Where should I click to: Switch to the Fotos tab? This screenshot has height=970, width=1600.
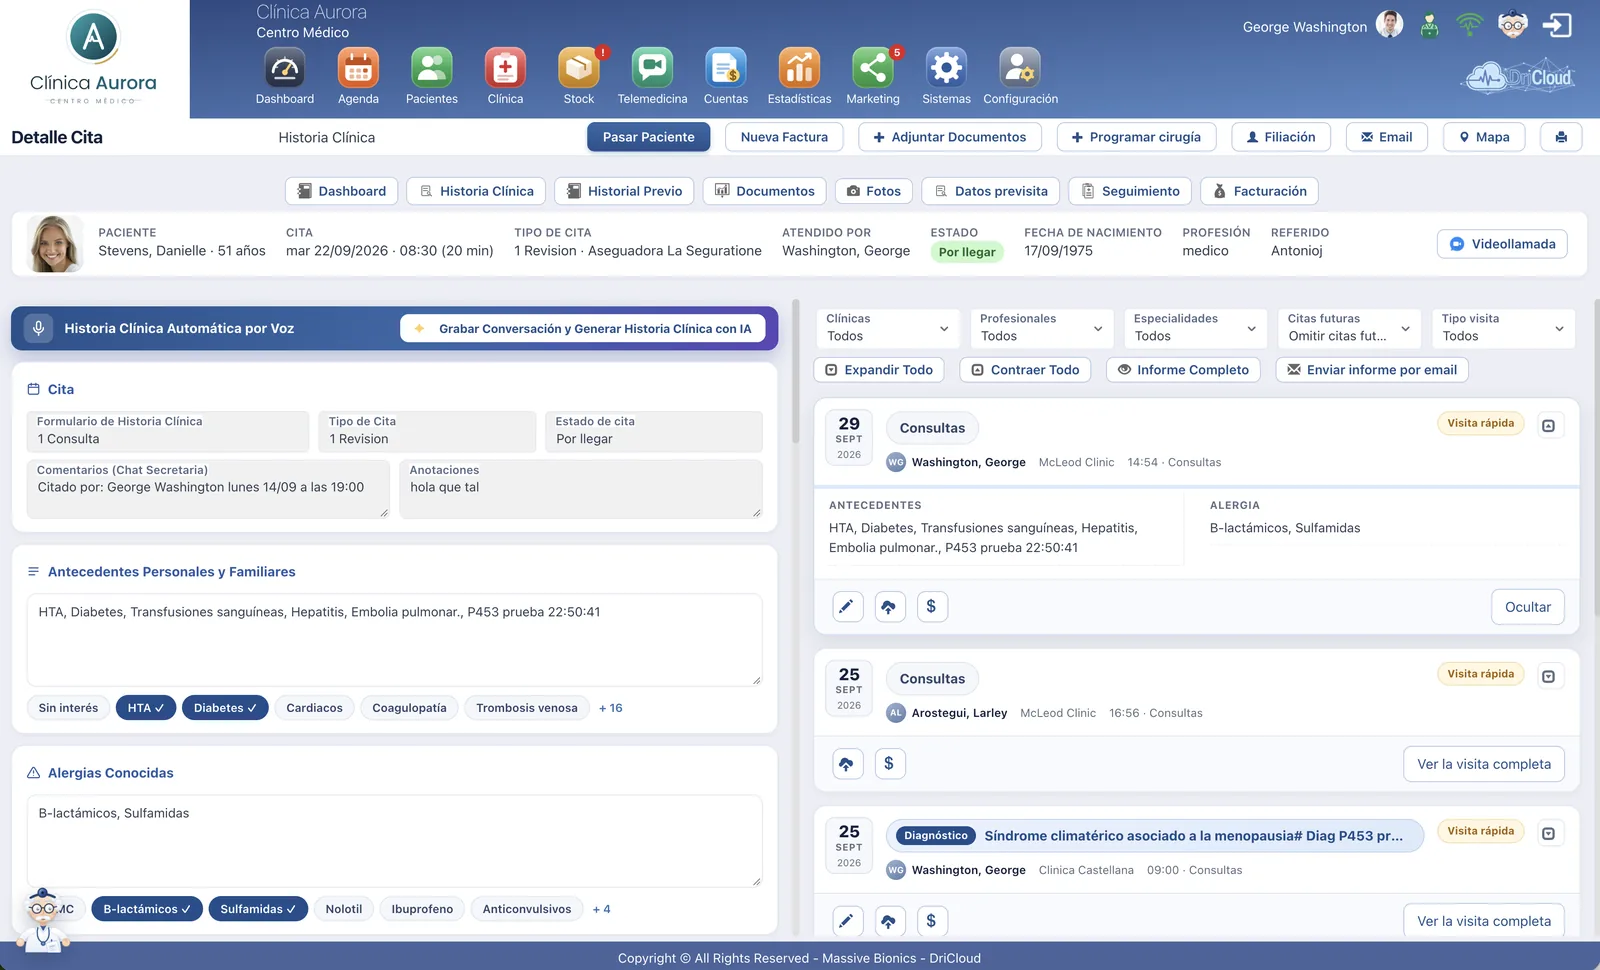pos(873,191)
